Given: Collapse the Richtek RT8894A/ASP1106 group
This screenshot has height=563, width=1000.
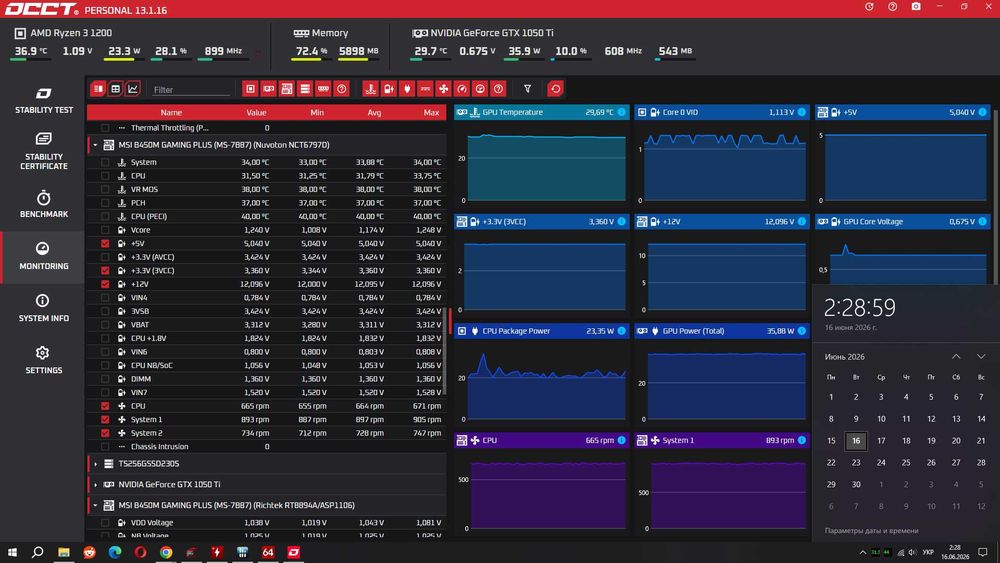Looking at the screenshot, I should click(96, 506).
